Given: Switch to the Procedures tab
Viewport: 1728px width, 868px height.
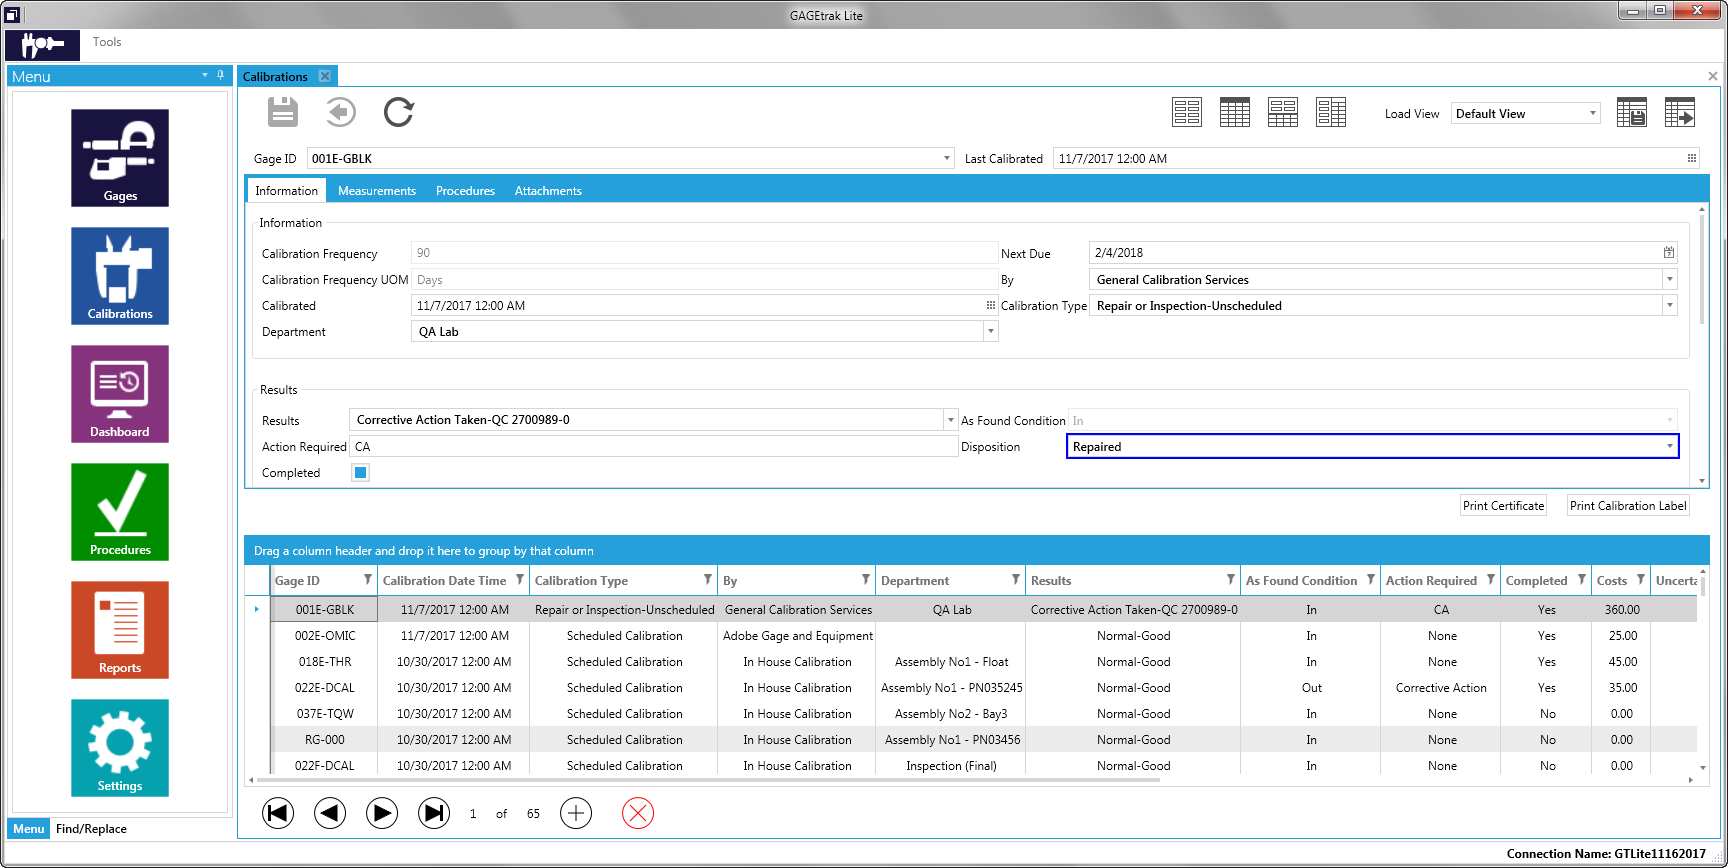Looking at the screenshot, I should [465, 191].
